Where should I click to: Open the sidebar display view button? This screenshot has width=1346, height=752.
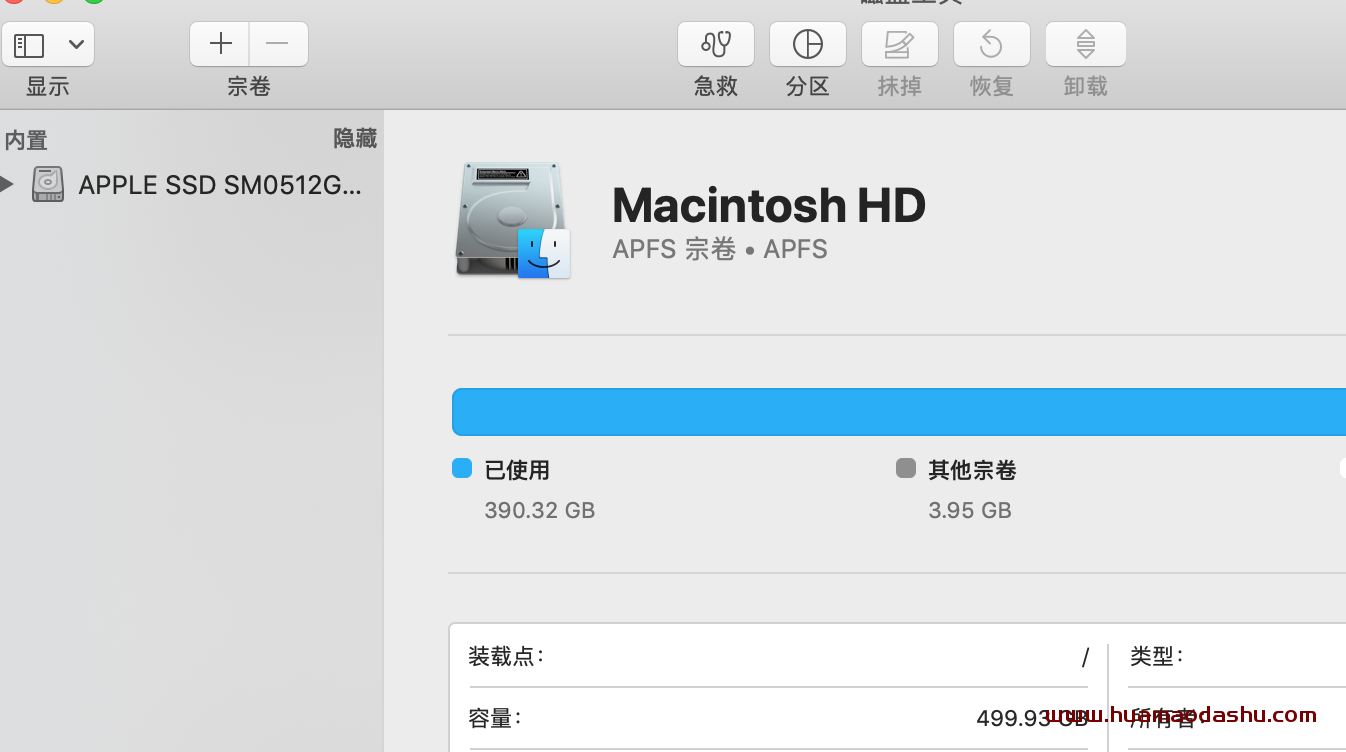point(29,45)
